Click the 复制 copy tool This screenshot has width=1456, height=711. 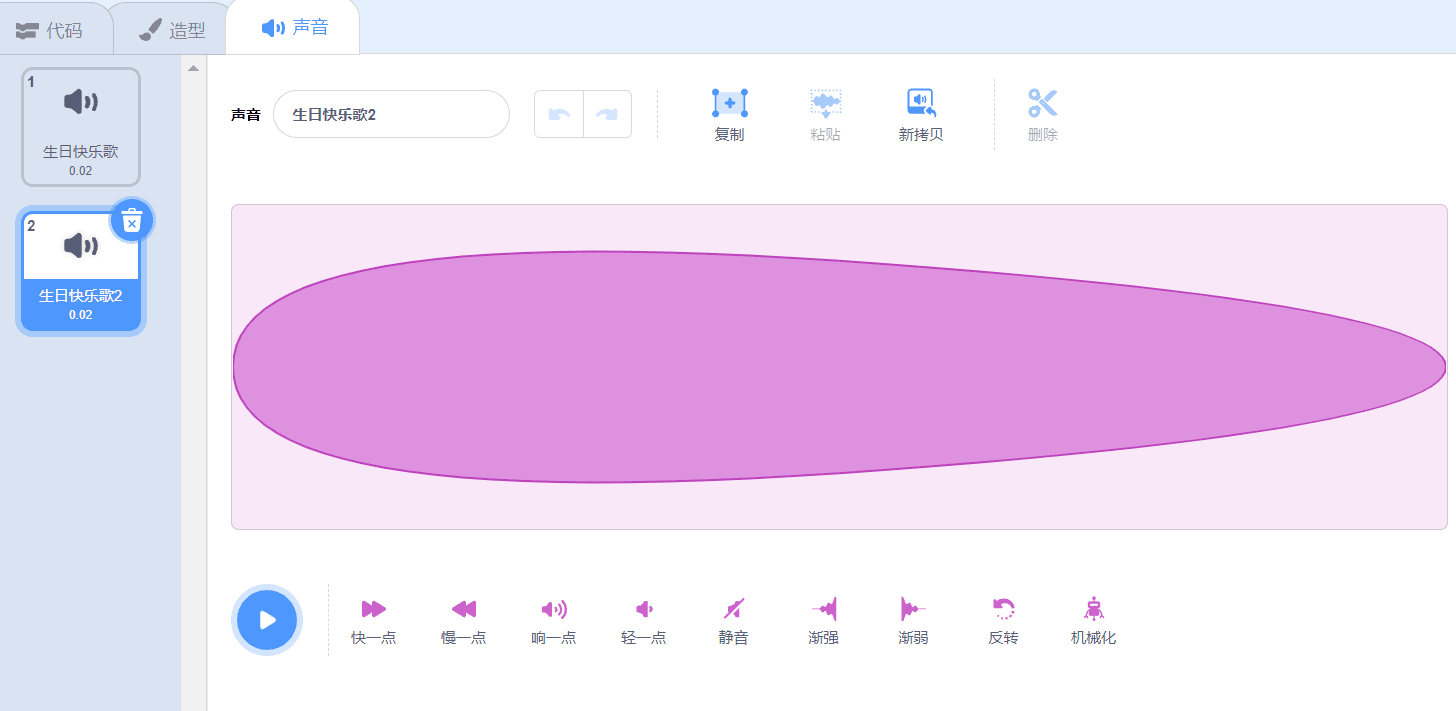tap(729, 104)
